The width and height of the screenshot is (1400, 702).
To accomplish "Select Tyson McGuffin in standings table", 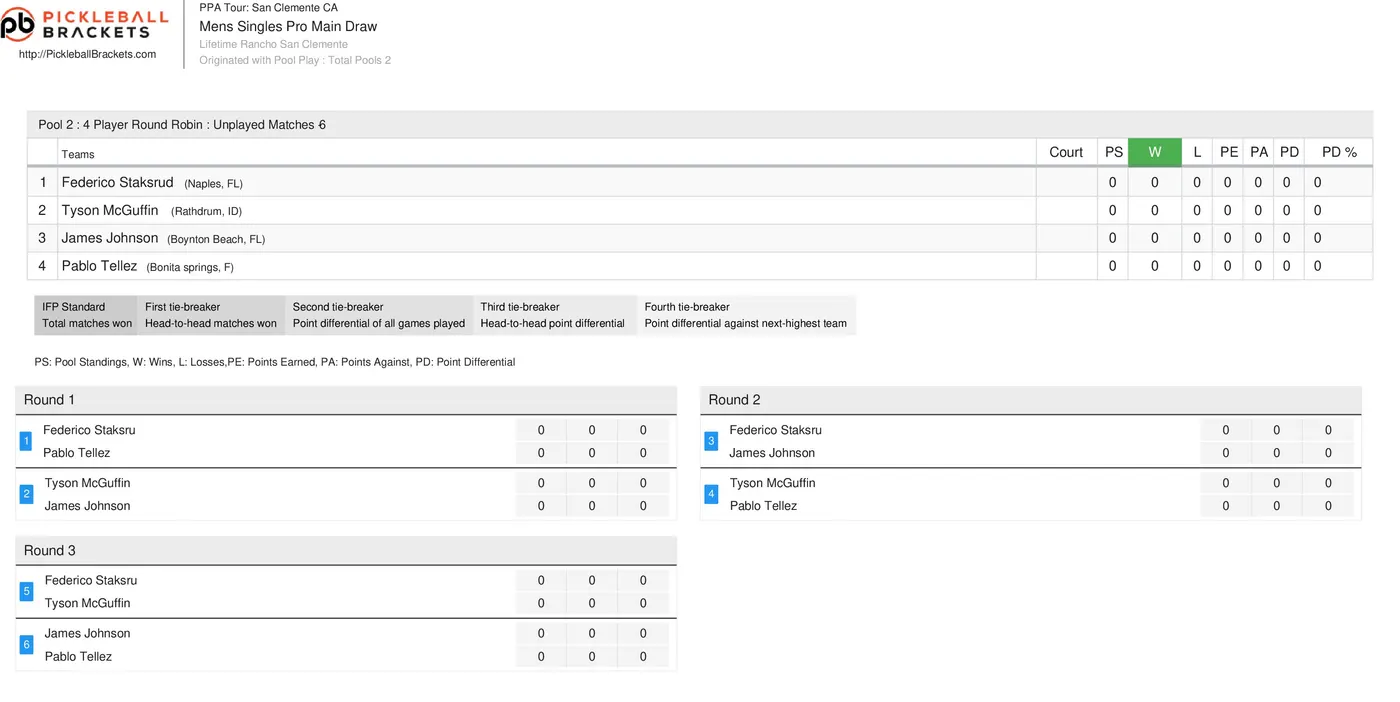I will [x=110, y=211].
